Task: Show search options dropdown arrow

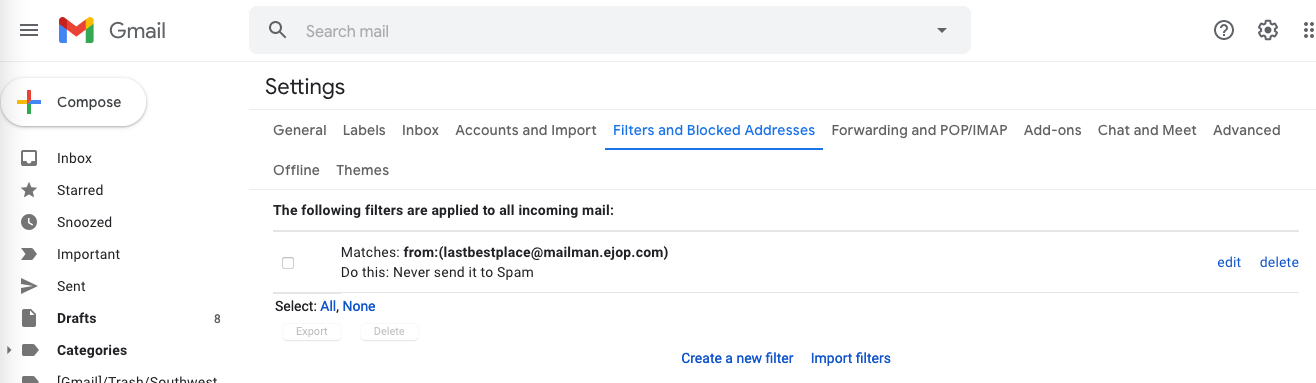Action: pos(941,31)
